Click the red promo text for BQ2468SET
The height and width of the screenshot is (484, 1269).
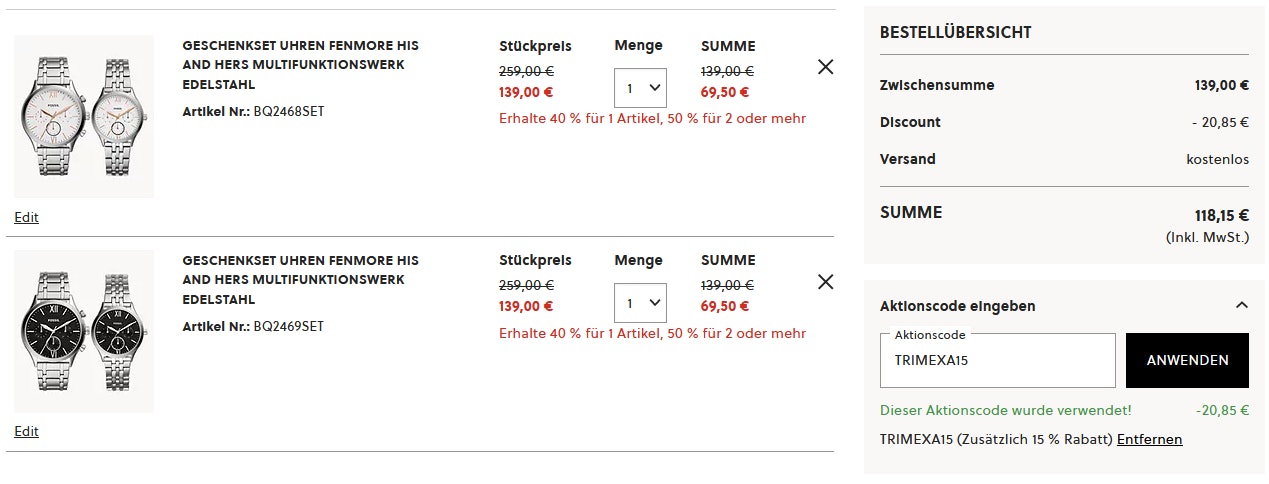pos(652,119)
